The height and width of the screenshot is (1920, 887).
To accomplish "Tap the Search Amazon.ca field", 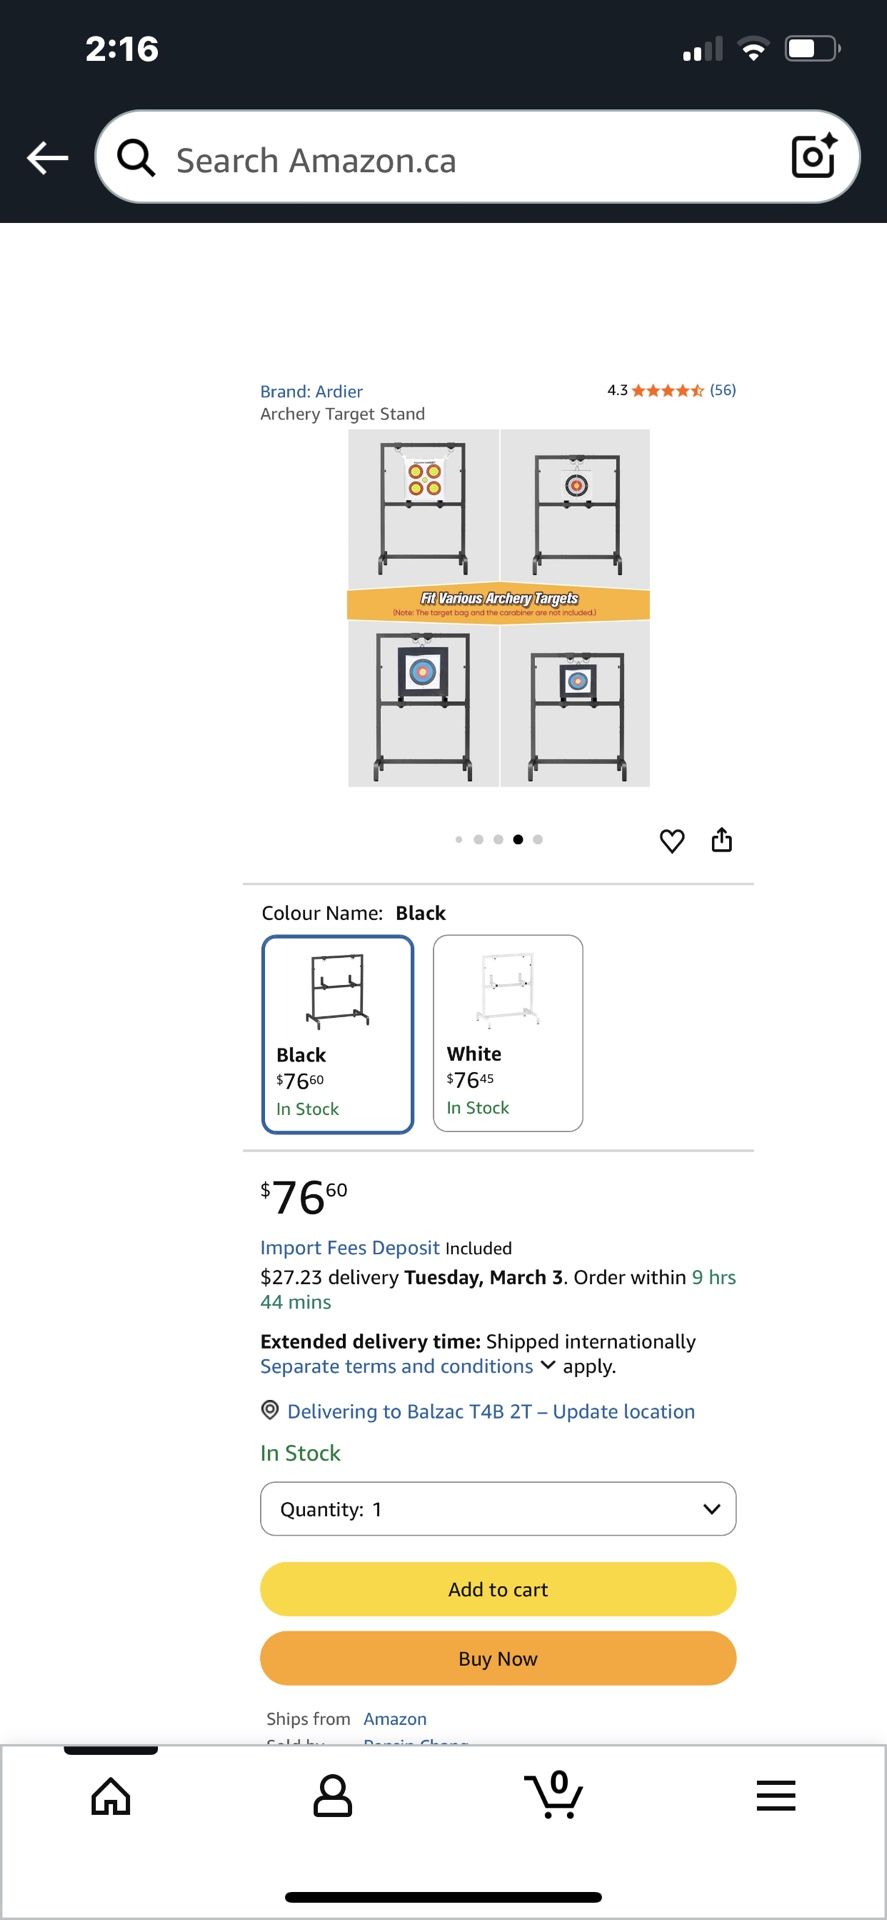I will click(x=470, y=160).
